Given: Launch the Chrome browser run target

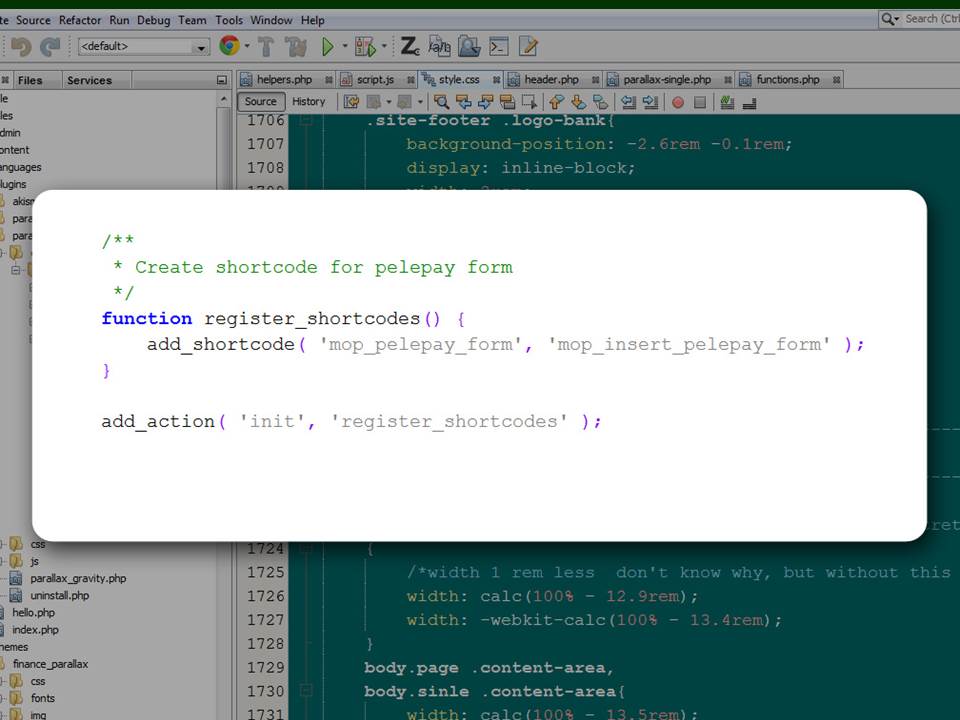Looking at the screenshot, I should 230,46.
